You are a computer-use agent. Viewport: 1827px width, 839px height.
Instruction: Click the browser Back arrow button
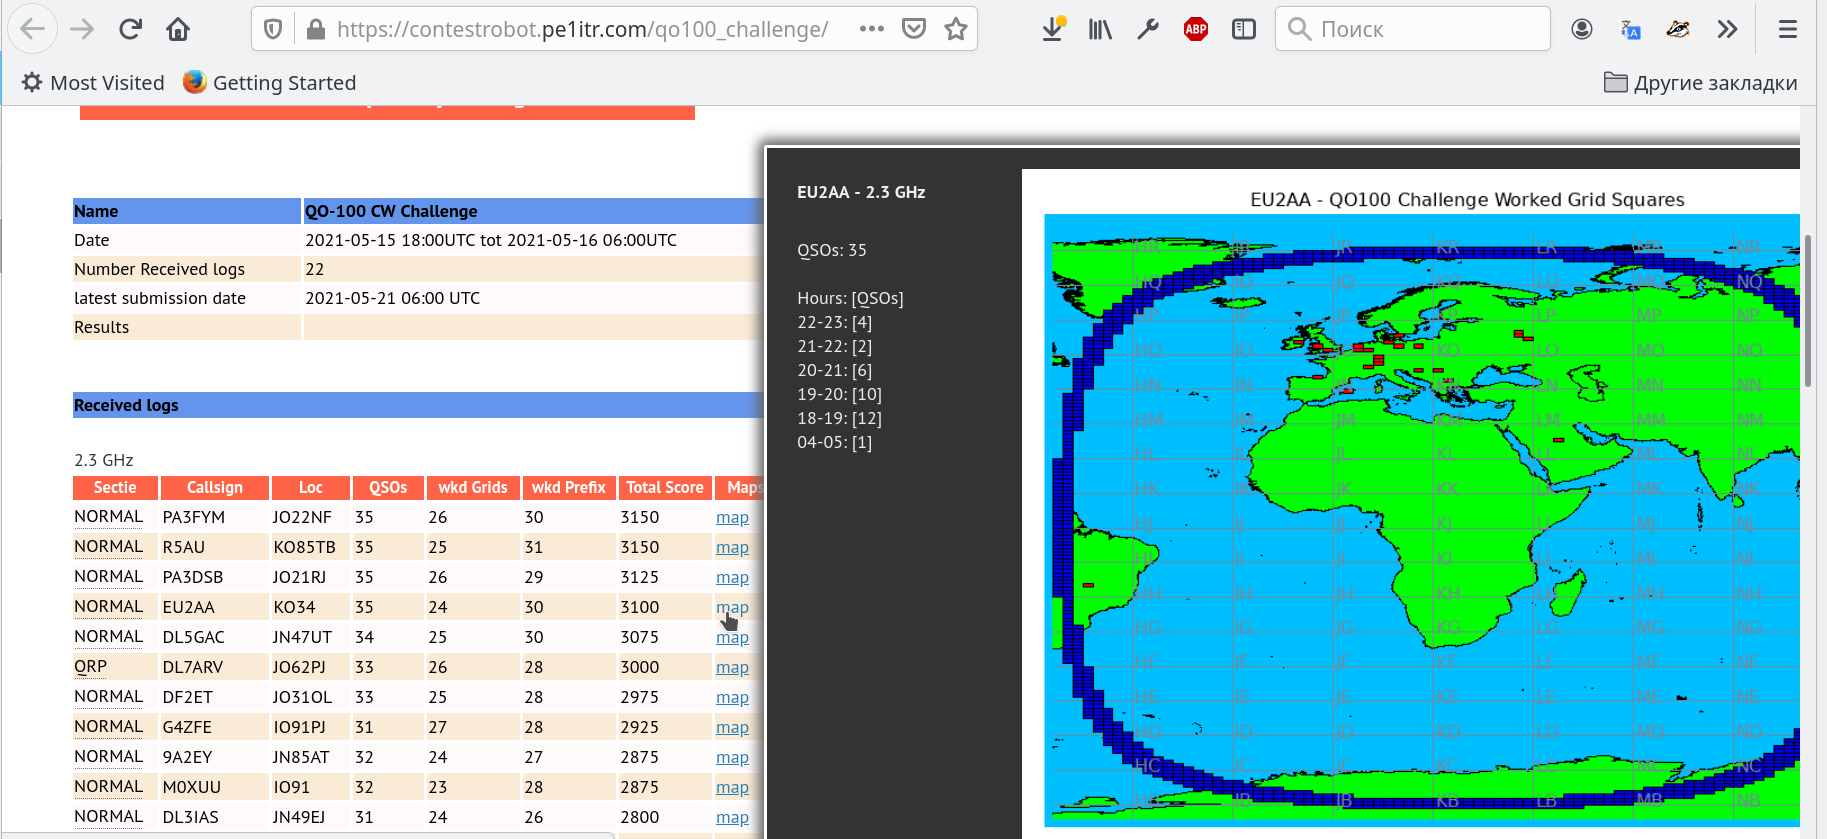(x=33, y=29)
